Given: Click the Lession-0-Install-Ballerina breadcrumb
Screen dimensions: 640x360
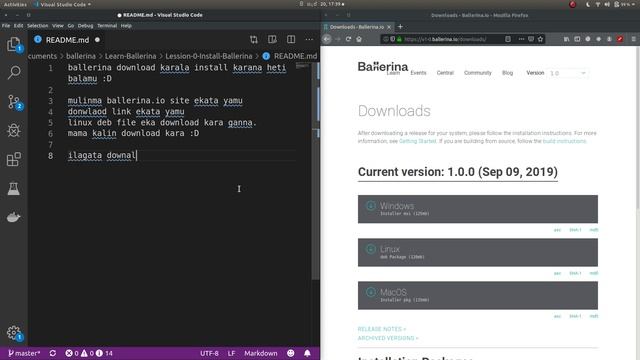Looking at the screenshot, I should tap(209, 56).
